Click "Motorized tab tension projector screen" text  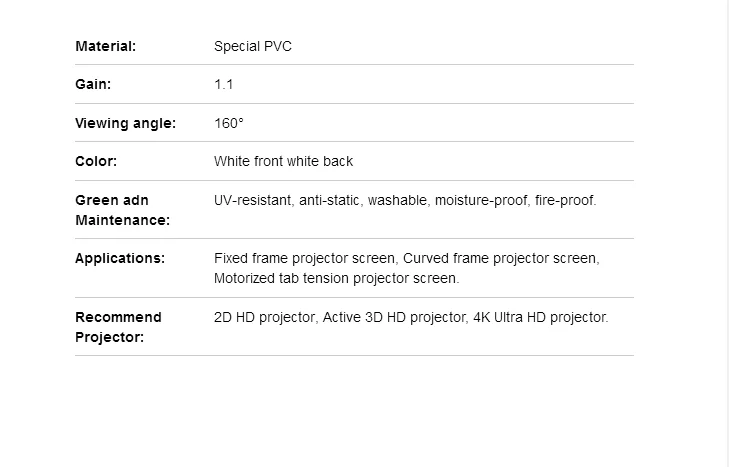click(335, 278)
